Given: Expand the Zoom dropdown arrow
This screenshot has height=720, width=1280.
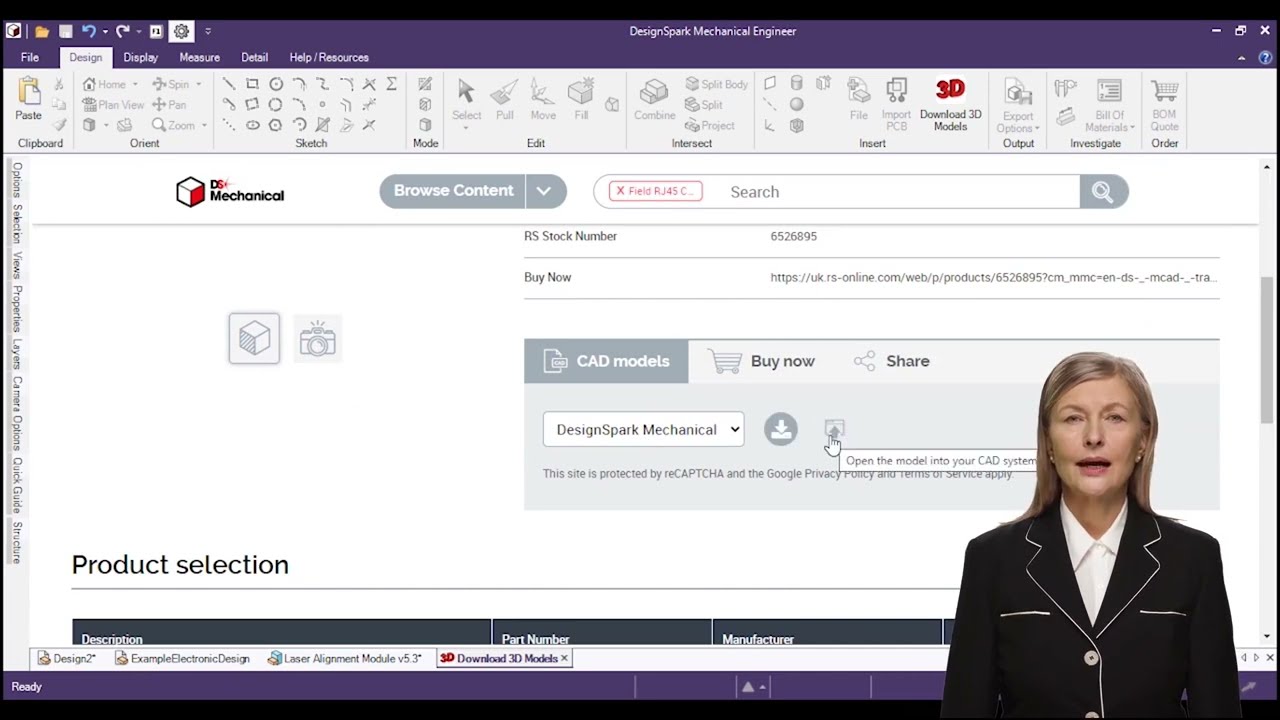Looking at the screenshot, I should click(x=204, y=125).
